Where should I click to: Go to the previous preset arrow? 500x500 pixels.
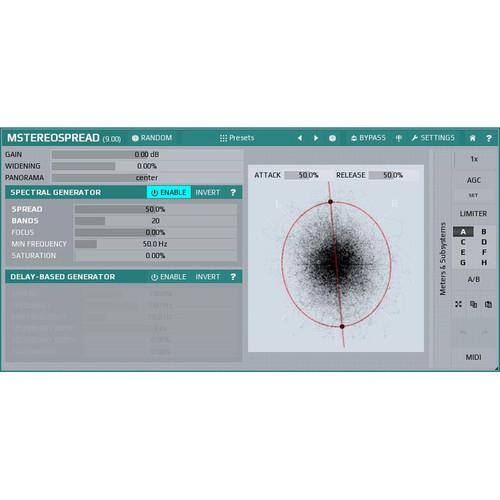point(300,138)
